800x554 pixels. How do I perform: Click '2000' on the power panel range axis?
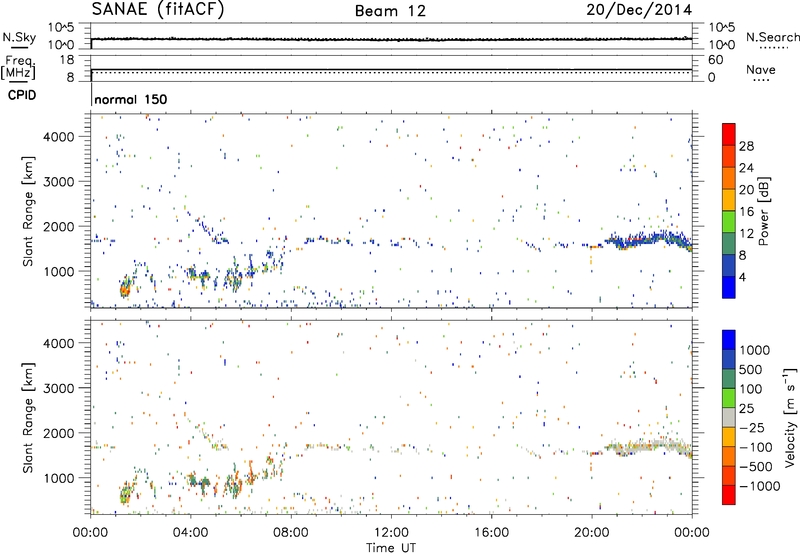click(59, 227)
